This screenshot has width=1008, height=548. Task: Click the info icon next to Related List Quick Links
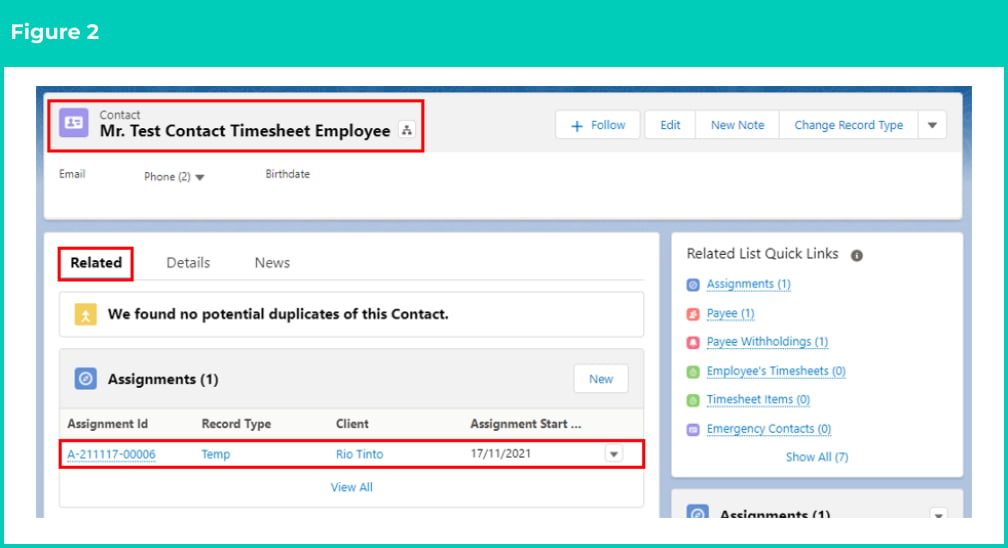tap(856, 255)
